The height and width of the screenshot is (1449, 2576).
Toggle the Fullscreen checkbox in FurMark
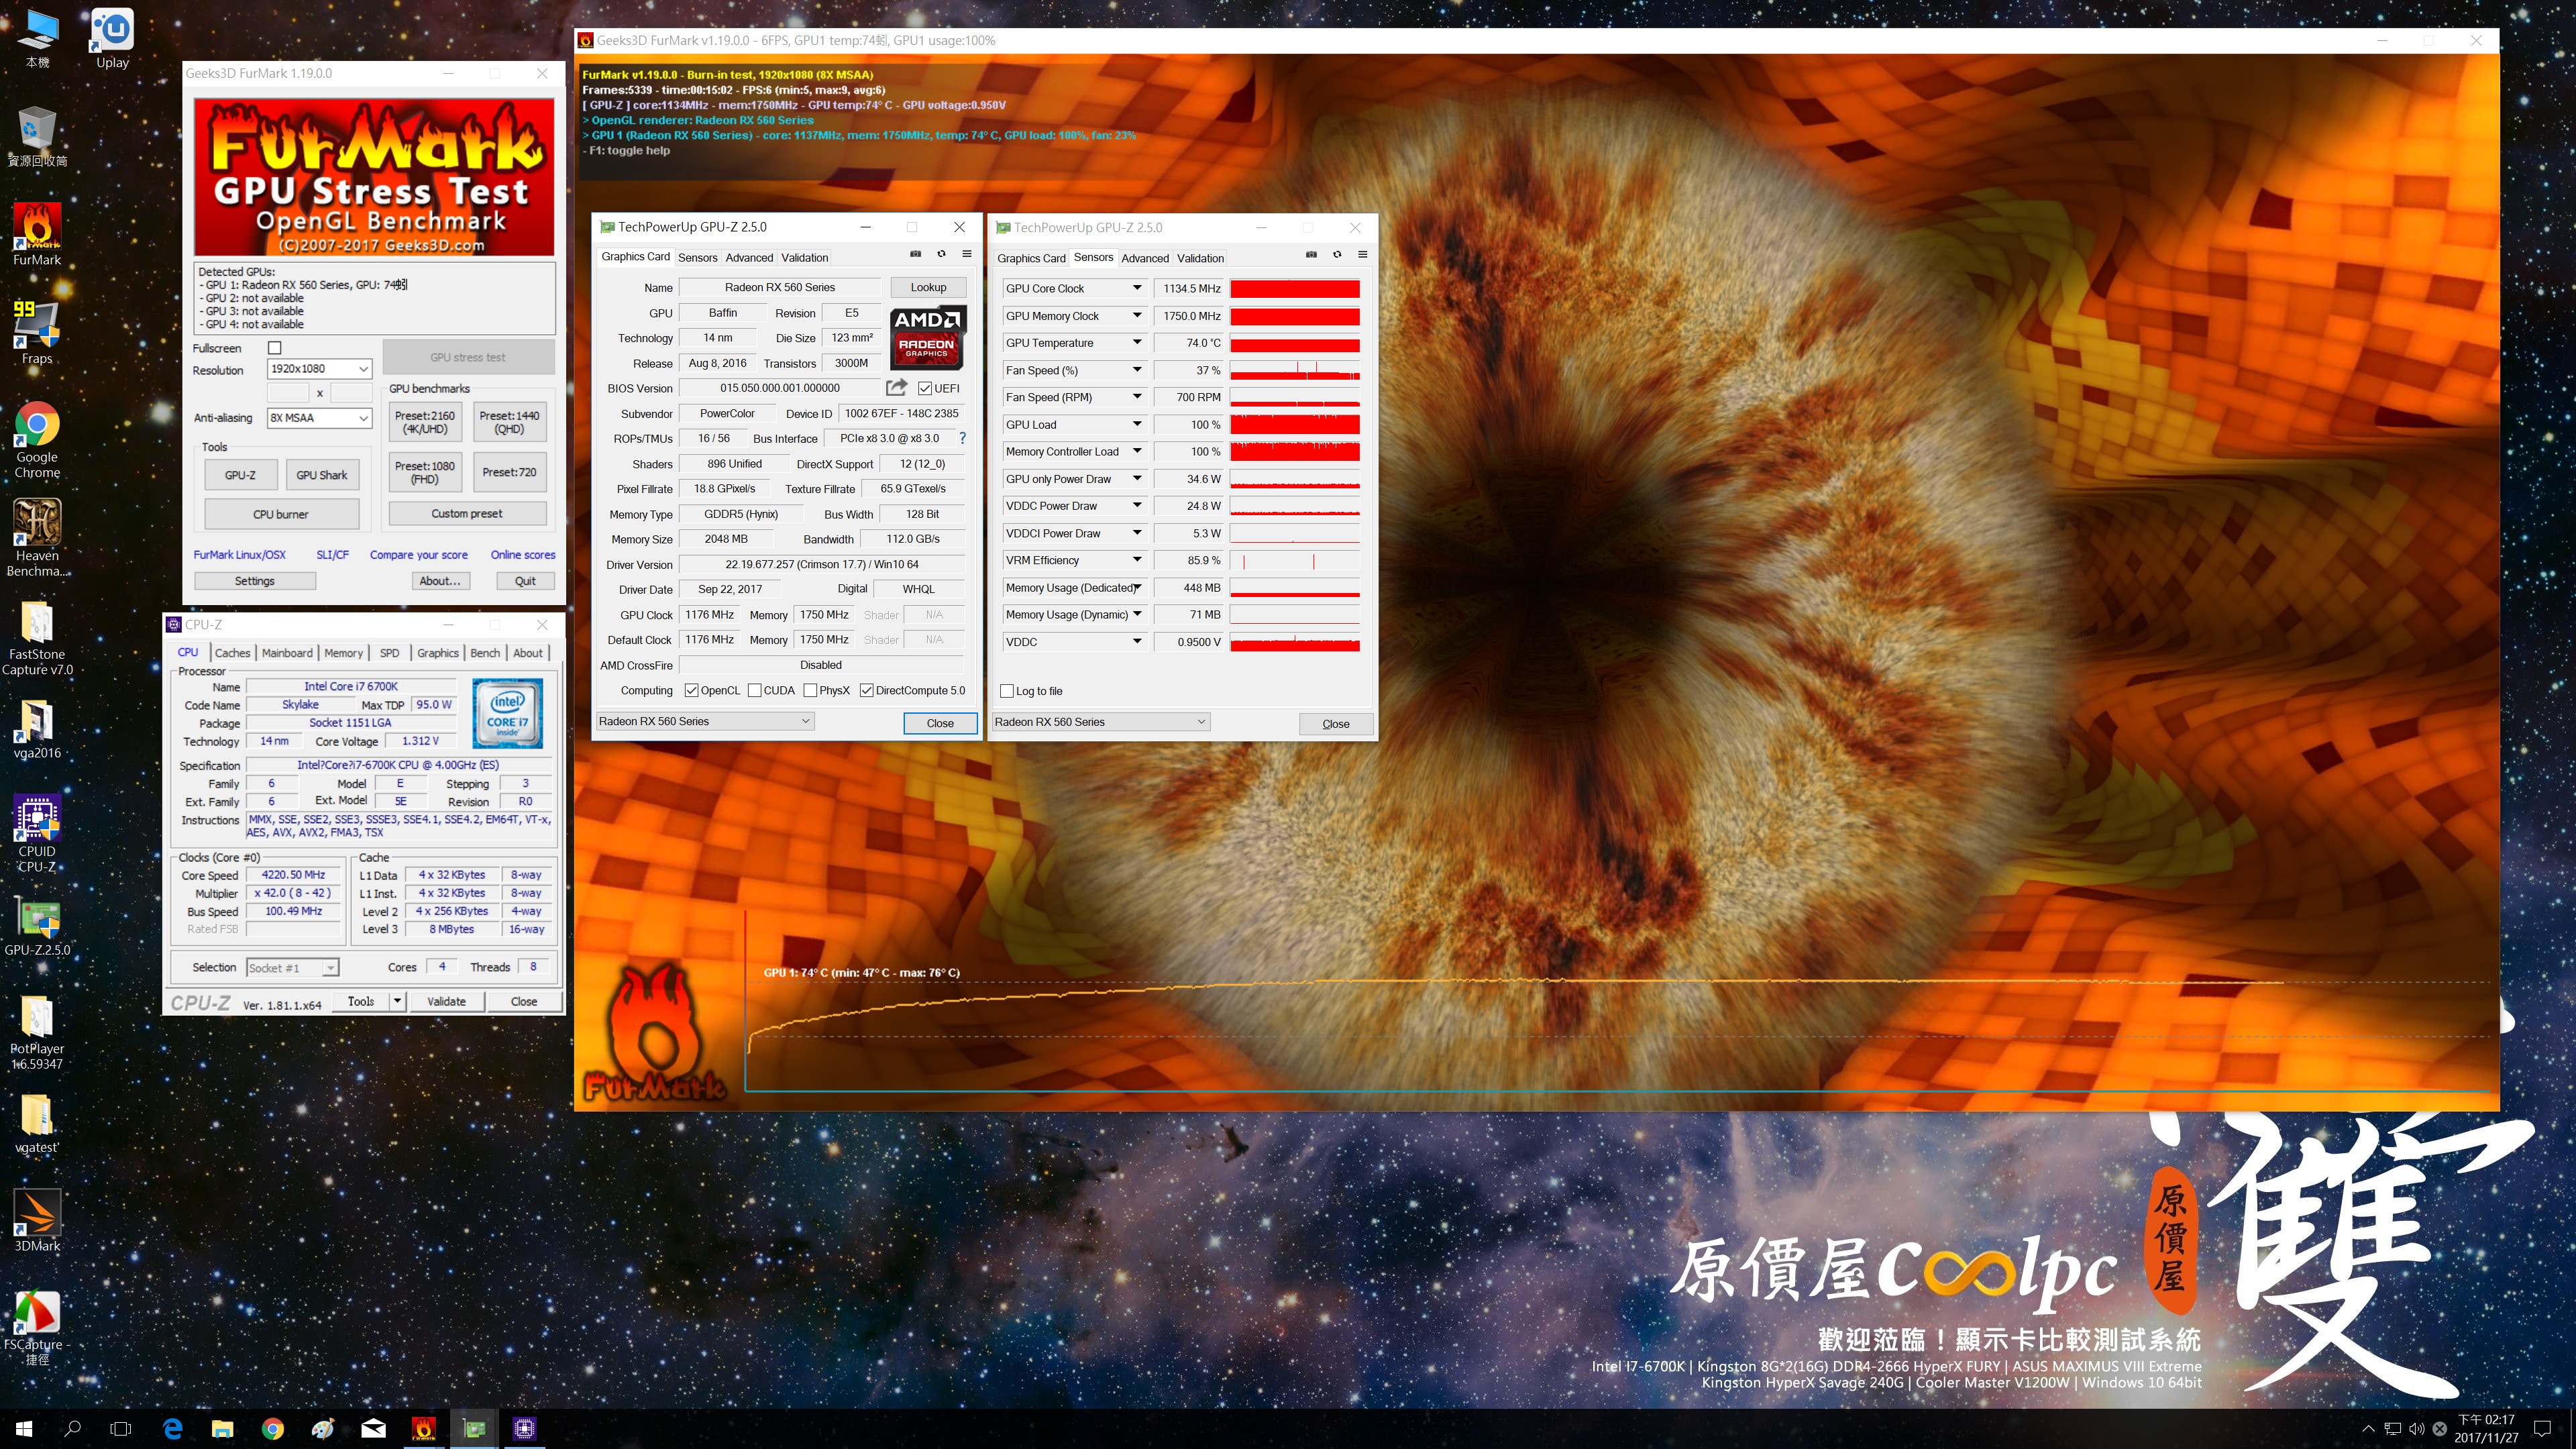[x=275, y=348]
